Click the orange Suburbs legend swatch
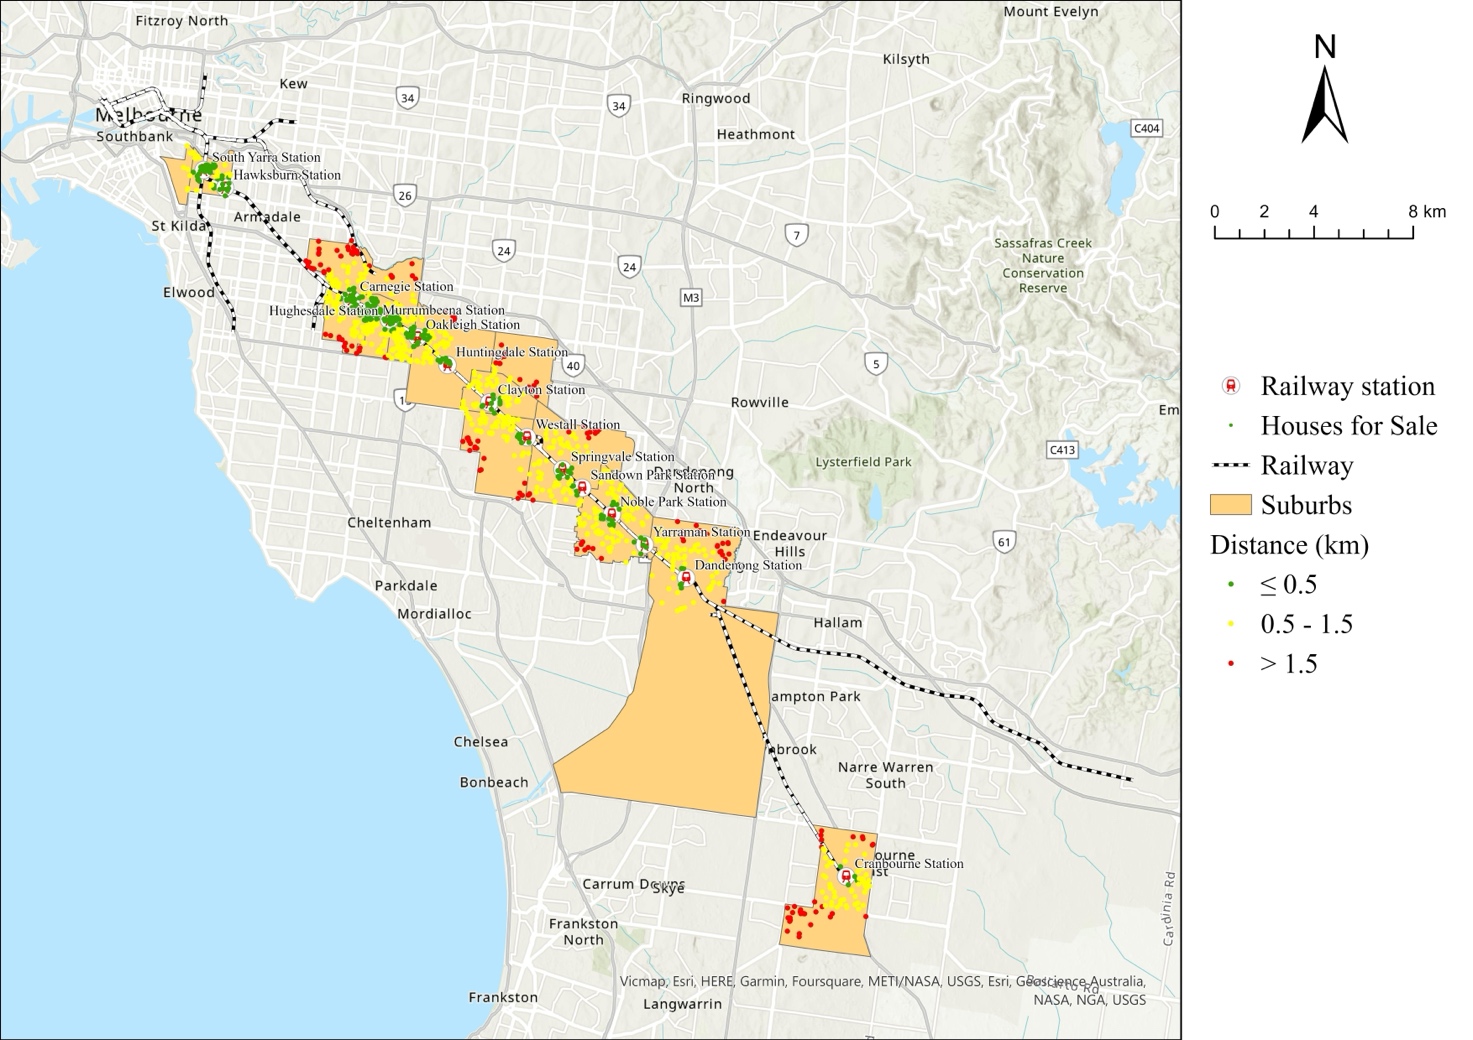The width and height of the screenshot is (1473, 1040). [x=1230, y=505]
